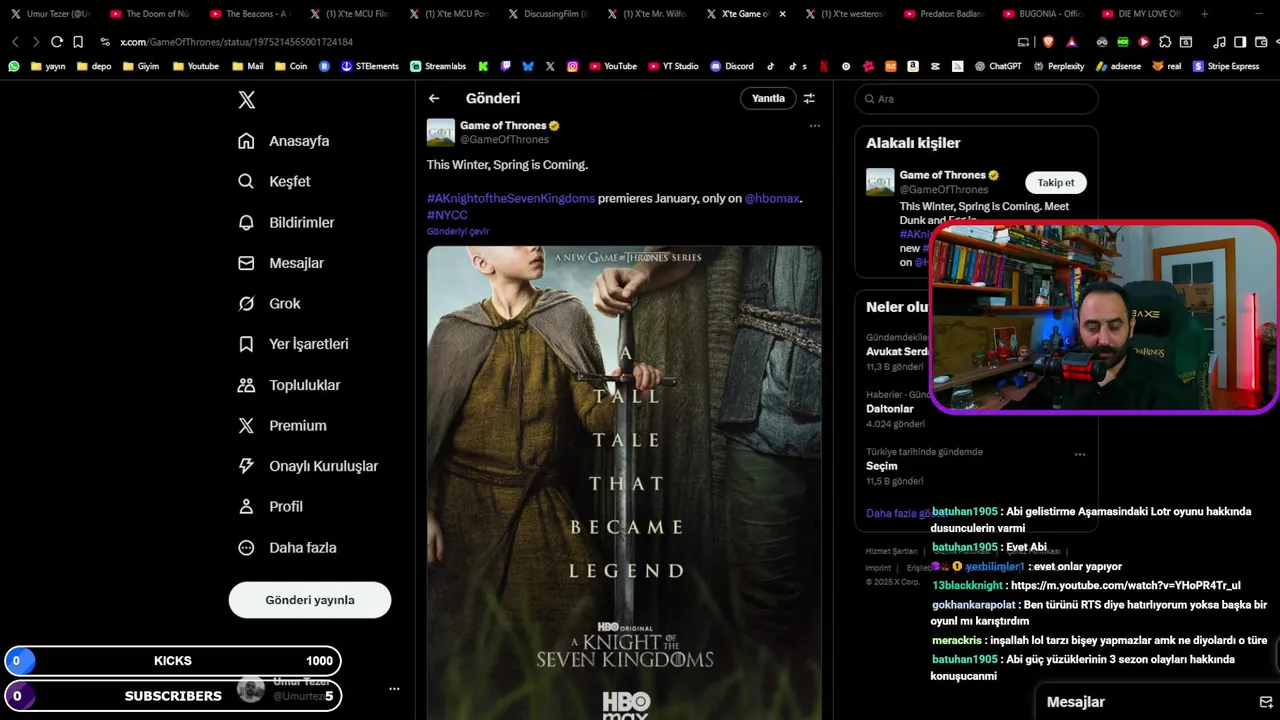Open Keşfet explore page
This screenshot has width=1280, height=720.
pyautogui.click(x=274, y=181)
